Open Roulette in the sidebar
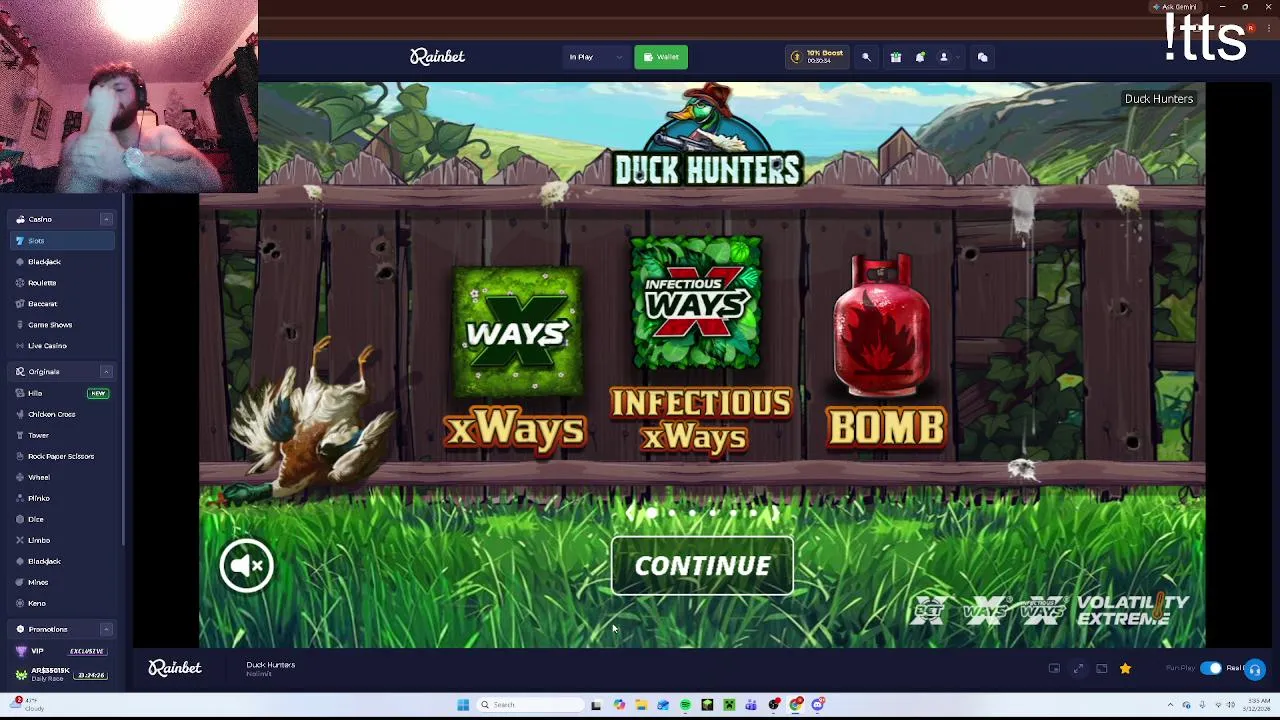This screenshot has height=720, width=1280. pos(62,283)
